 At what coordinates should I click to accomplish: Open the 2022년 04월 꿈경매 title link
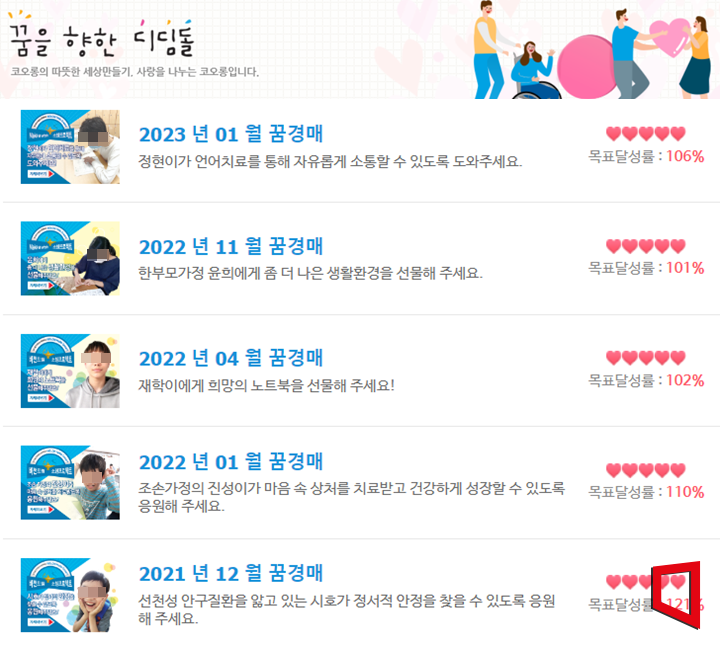coord(231,358)
